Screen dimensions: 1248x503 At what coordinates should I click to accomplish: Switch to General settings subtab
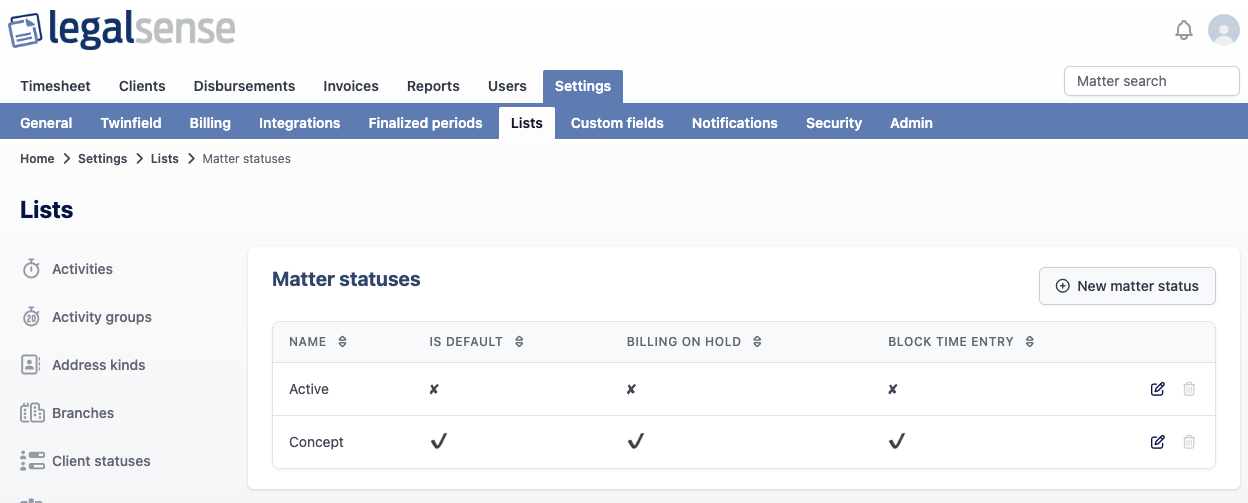pyautogui.click(x=46, y=123)
